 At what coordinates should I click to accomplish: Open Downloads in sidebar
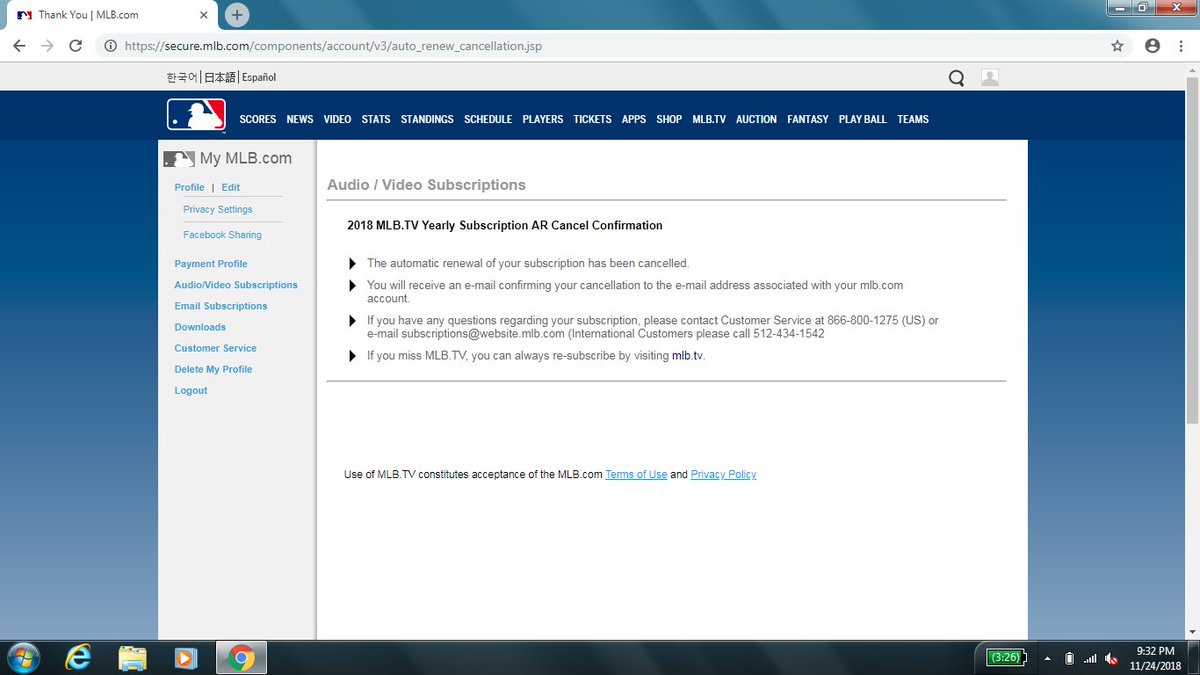tap(200, 327)
